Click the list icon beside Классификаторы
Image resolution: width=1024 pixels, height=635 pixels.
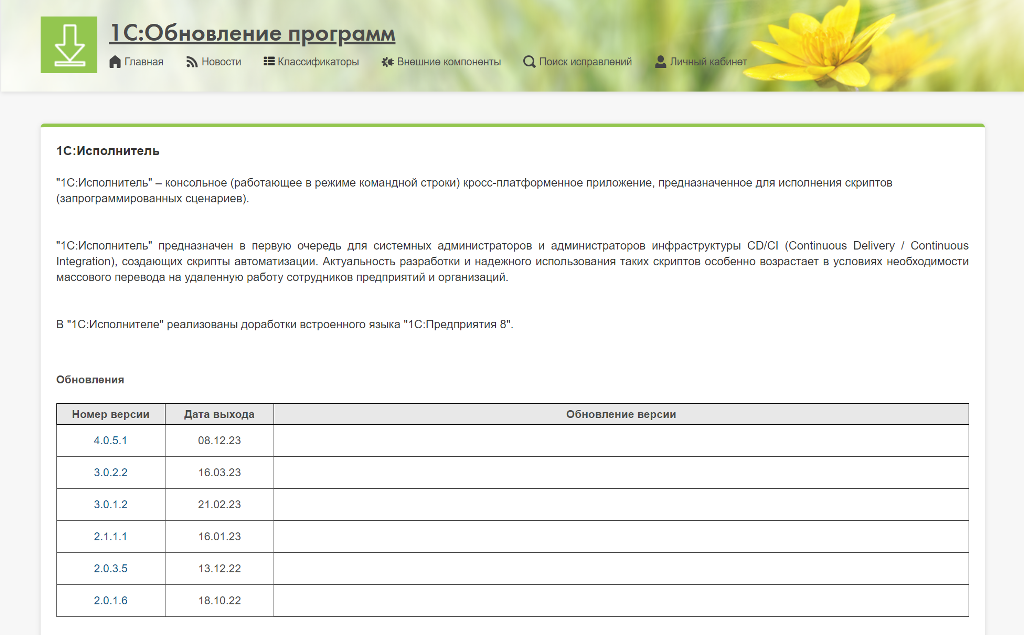pos(269,62)
